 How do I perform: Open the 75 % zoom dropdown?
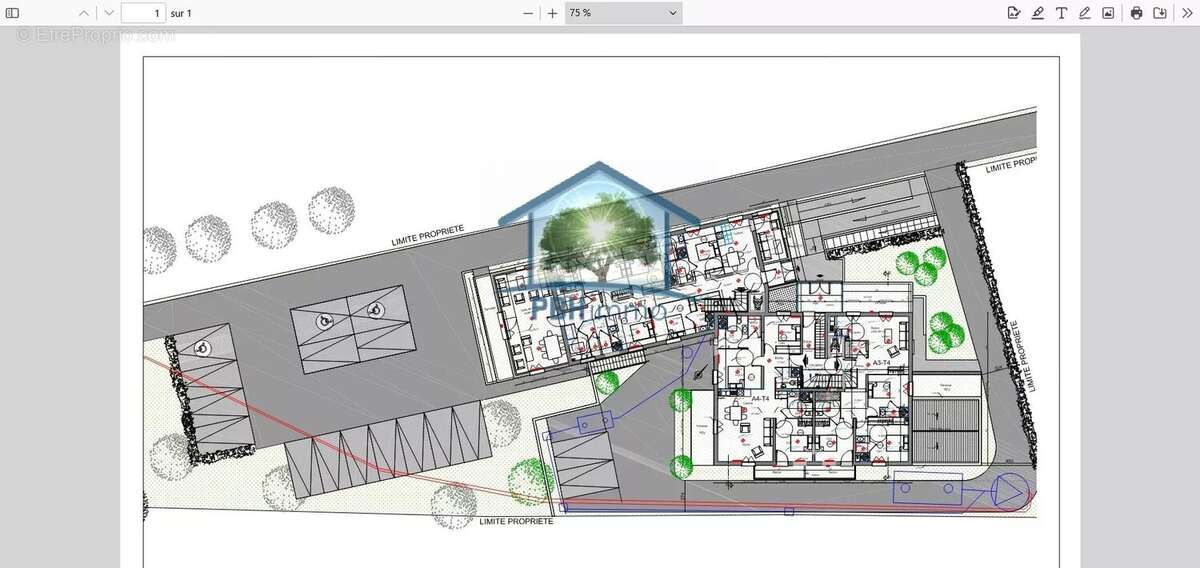pyautogui.click(x=623, y=13)
